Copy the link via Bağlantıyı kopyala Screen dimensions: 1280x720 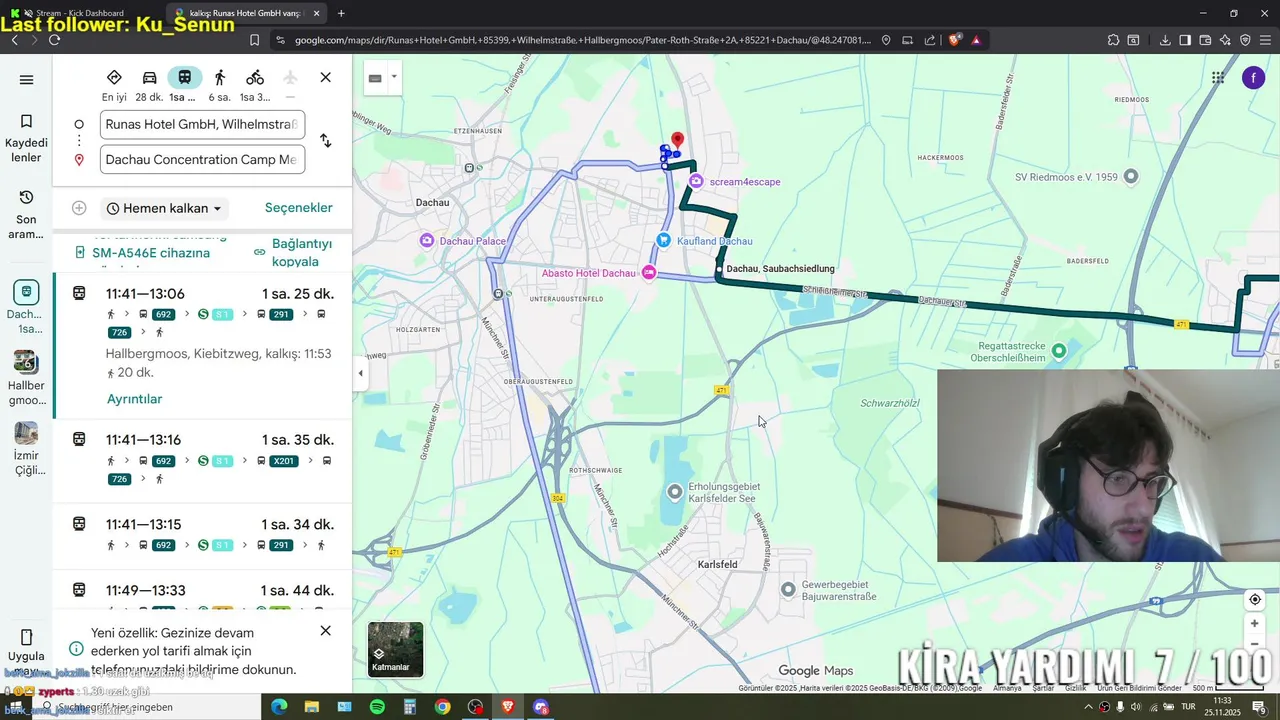coord(294,252)
